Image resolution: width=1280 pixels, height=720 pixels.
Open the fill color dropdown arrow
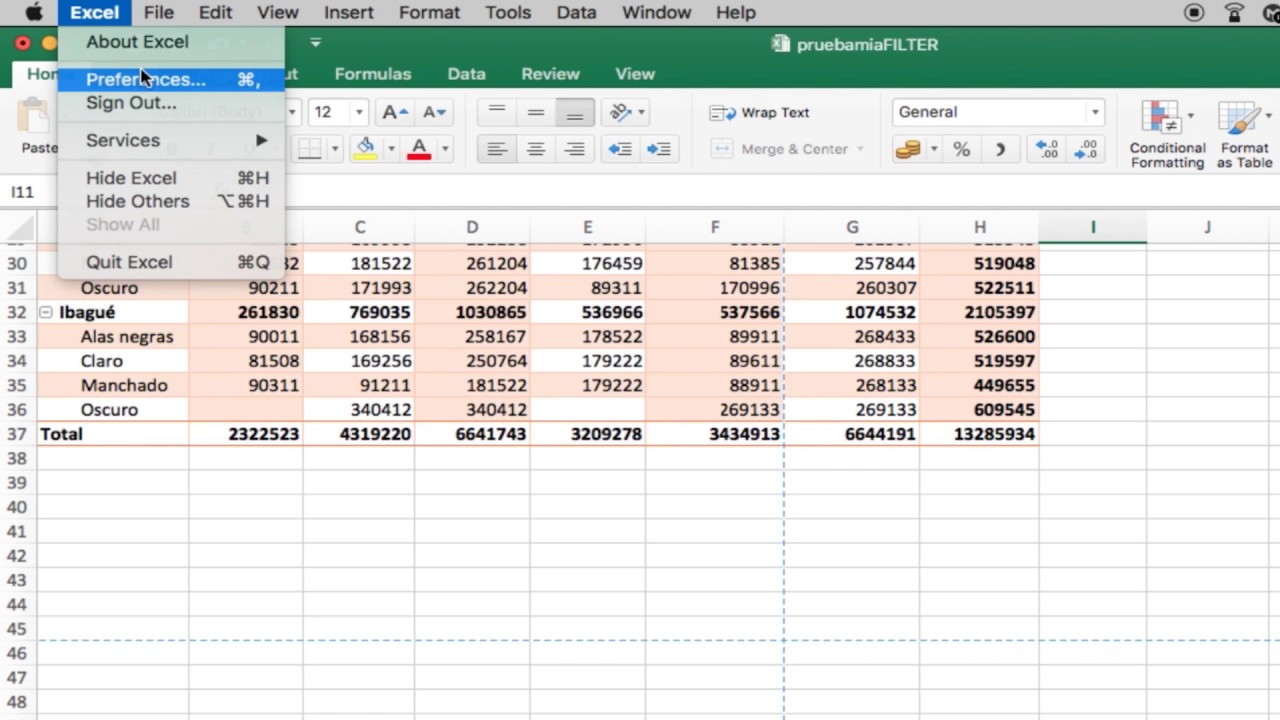(391, 149)
